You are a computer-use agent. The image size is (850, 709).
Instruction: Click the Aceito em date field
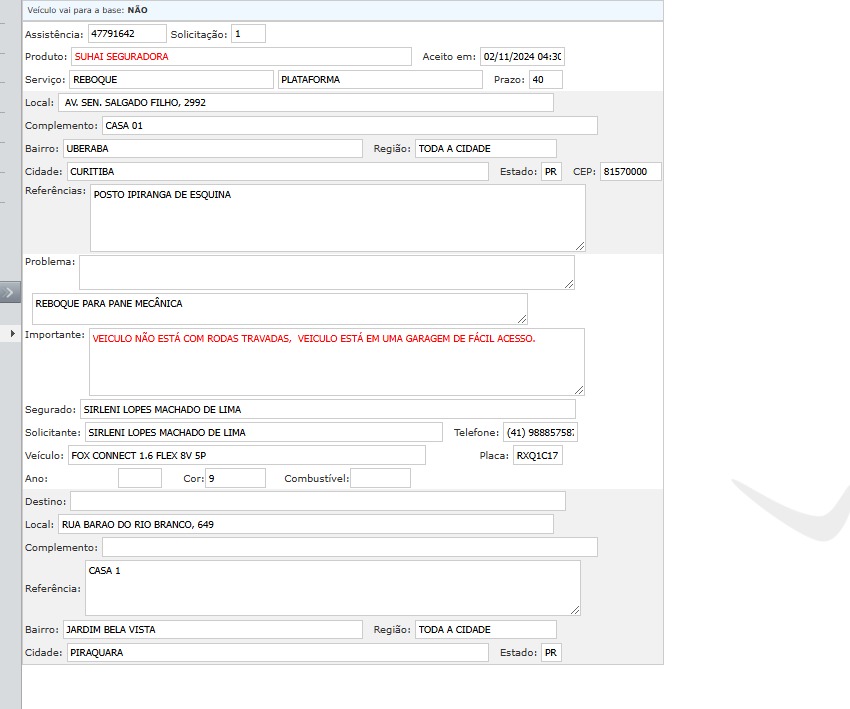523,56
